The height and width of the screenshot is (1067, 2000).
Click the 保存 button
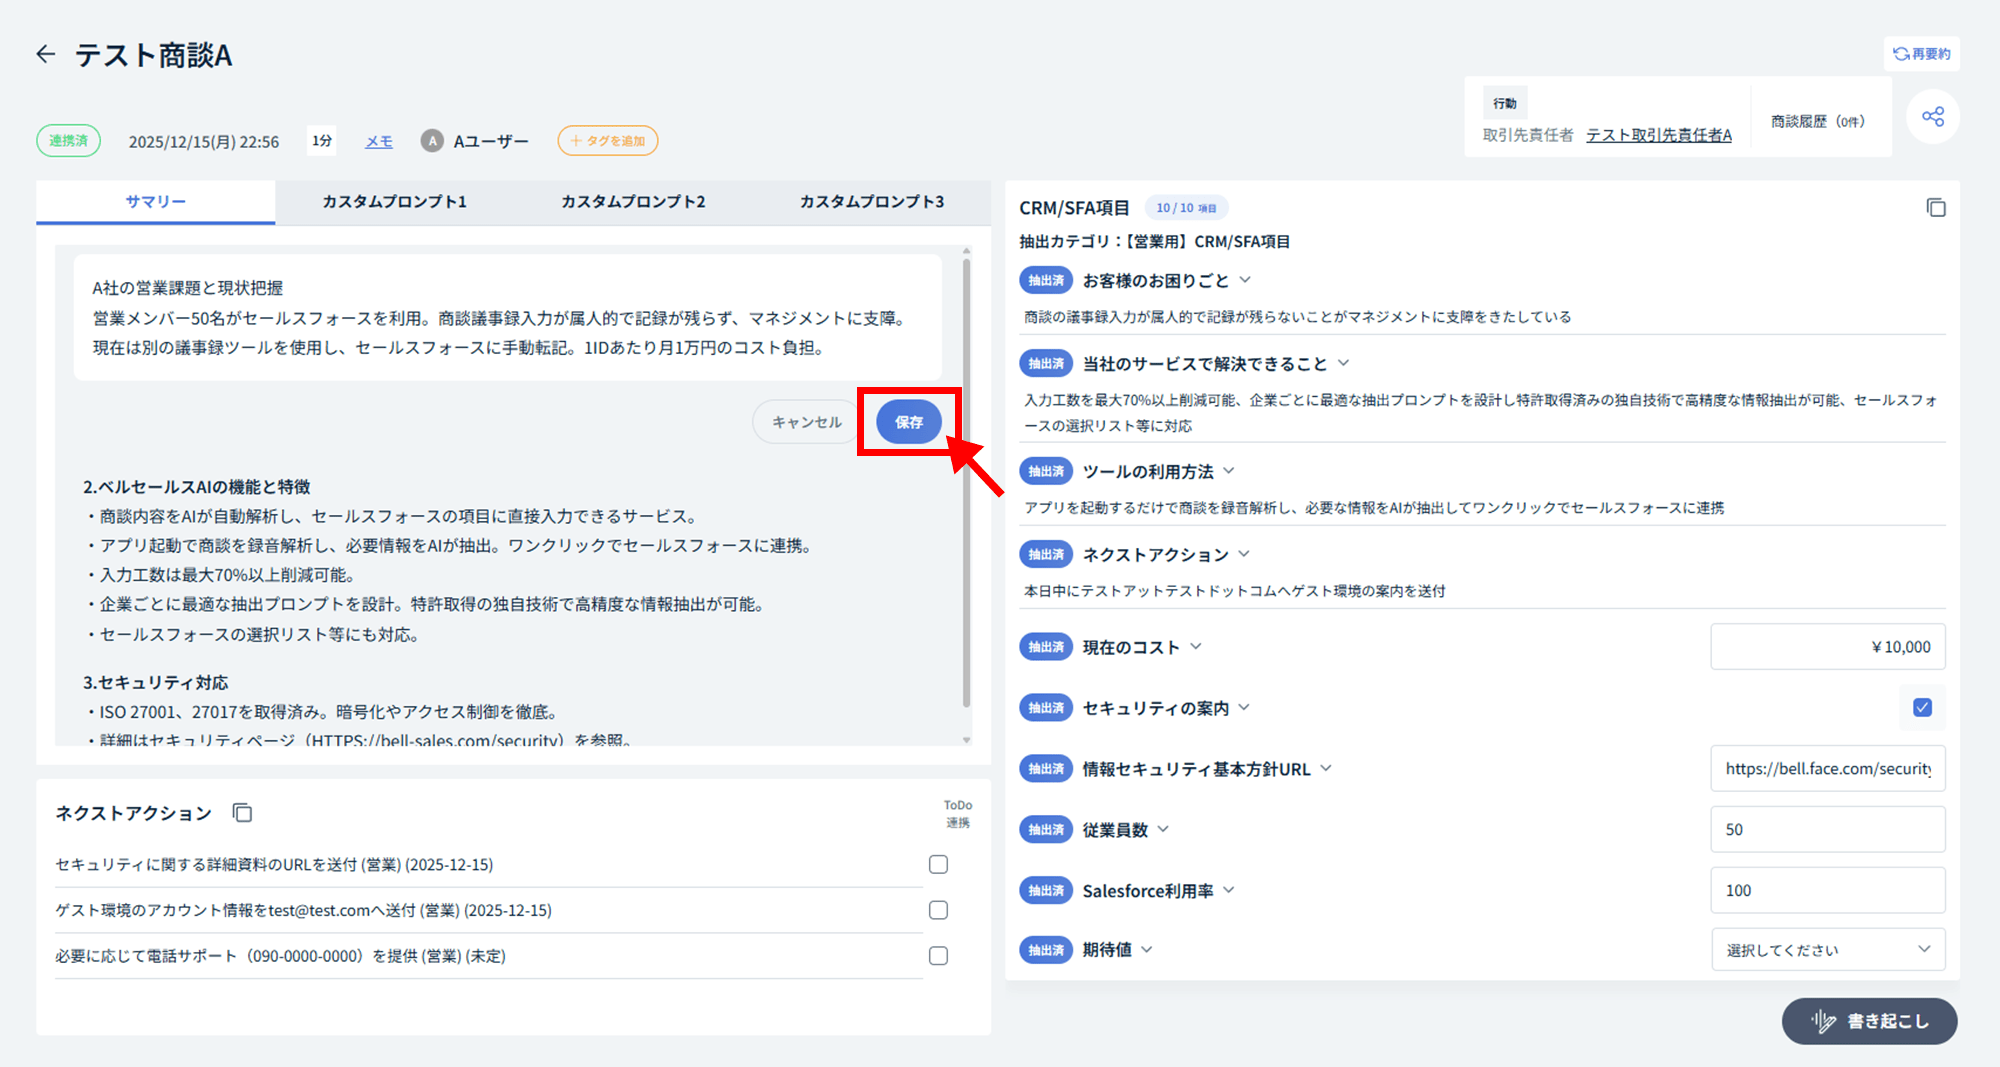coord(908,422)
